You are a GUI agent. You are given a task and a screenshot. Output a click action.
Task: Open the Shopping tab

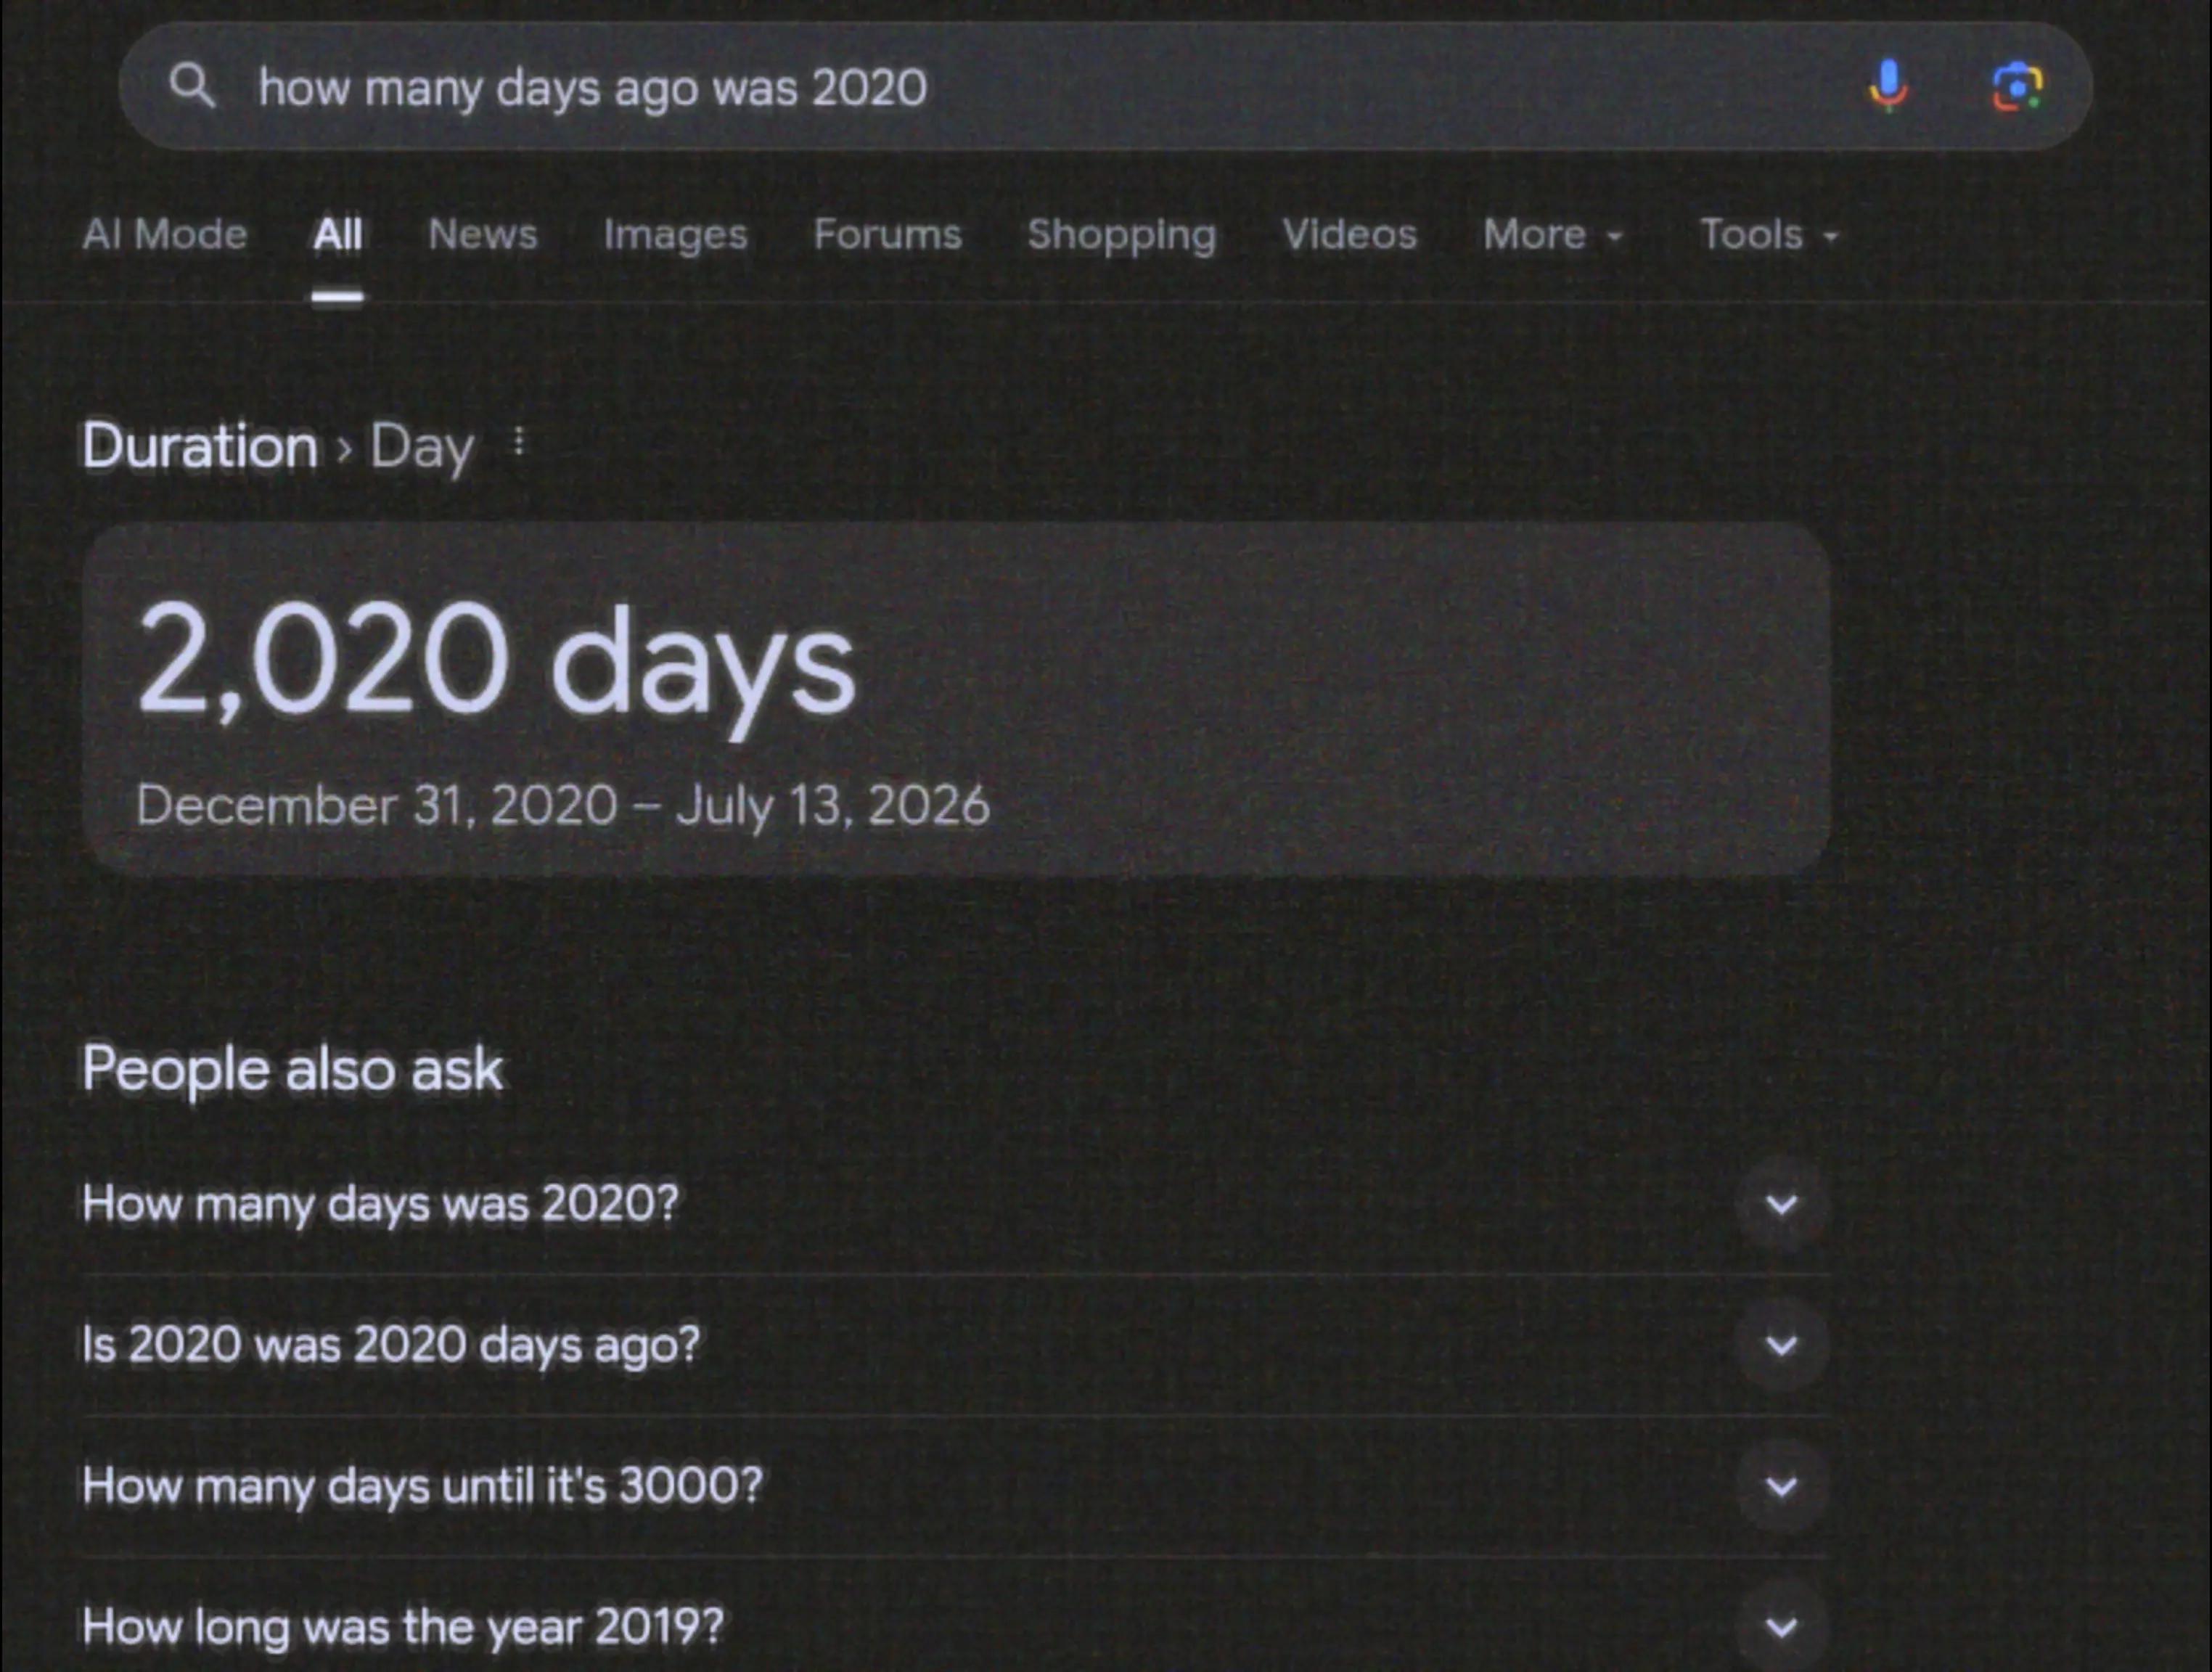1122,235
